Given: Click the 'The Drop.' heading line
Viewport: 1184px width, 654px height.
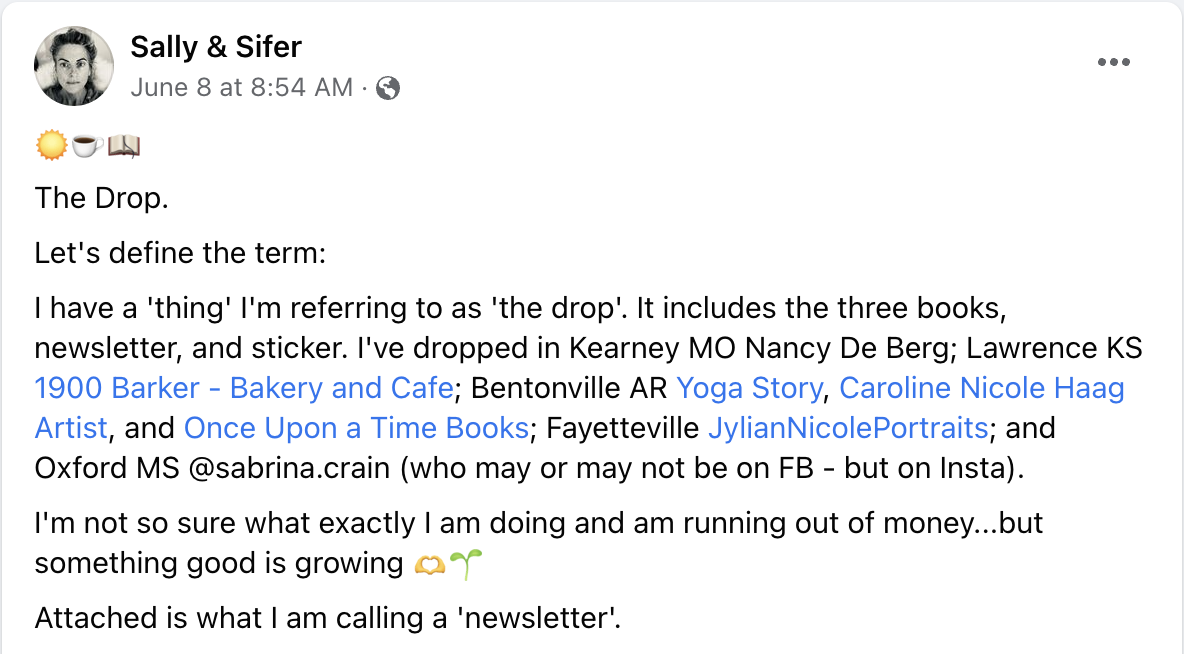Looking at the screenshot, I should click(101, 198).
